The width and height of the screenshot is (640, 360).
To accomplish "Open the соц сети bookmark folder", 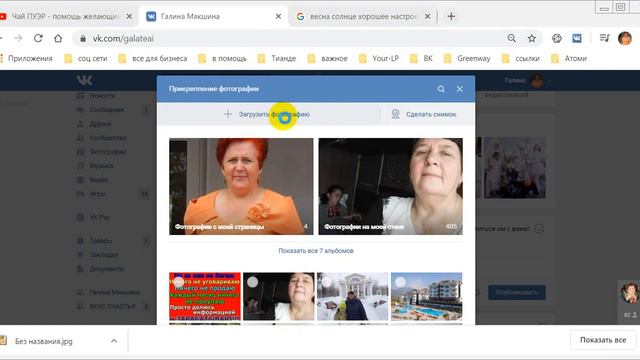I will pos(86,58).
